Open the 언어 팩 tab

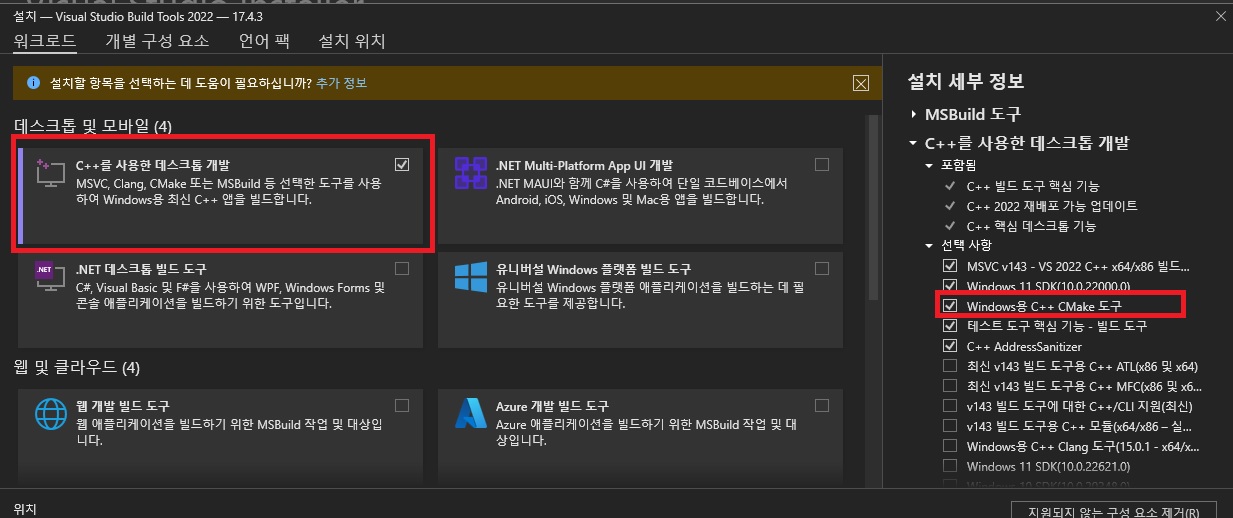(264, 41)
